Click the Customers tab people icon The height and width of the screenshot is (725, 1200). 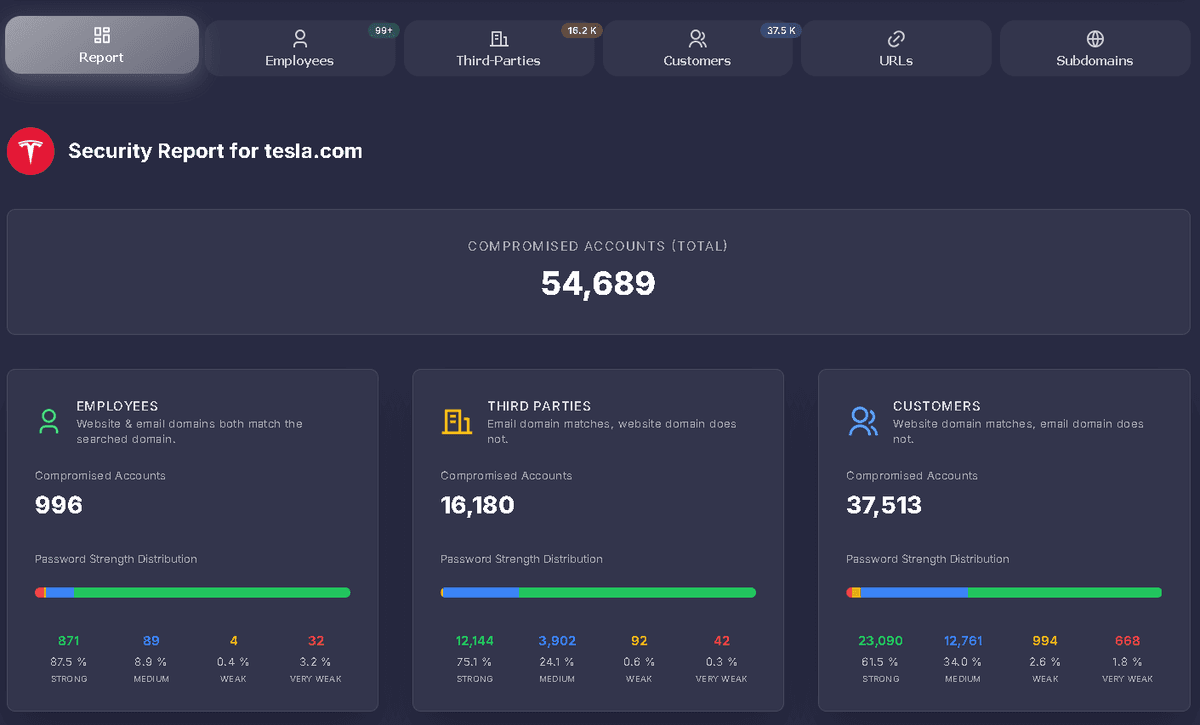point(697,39)
